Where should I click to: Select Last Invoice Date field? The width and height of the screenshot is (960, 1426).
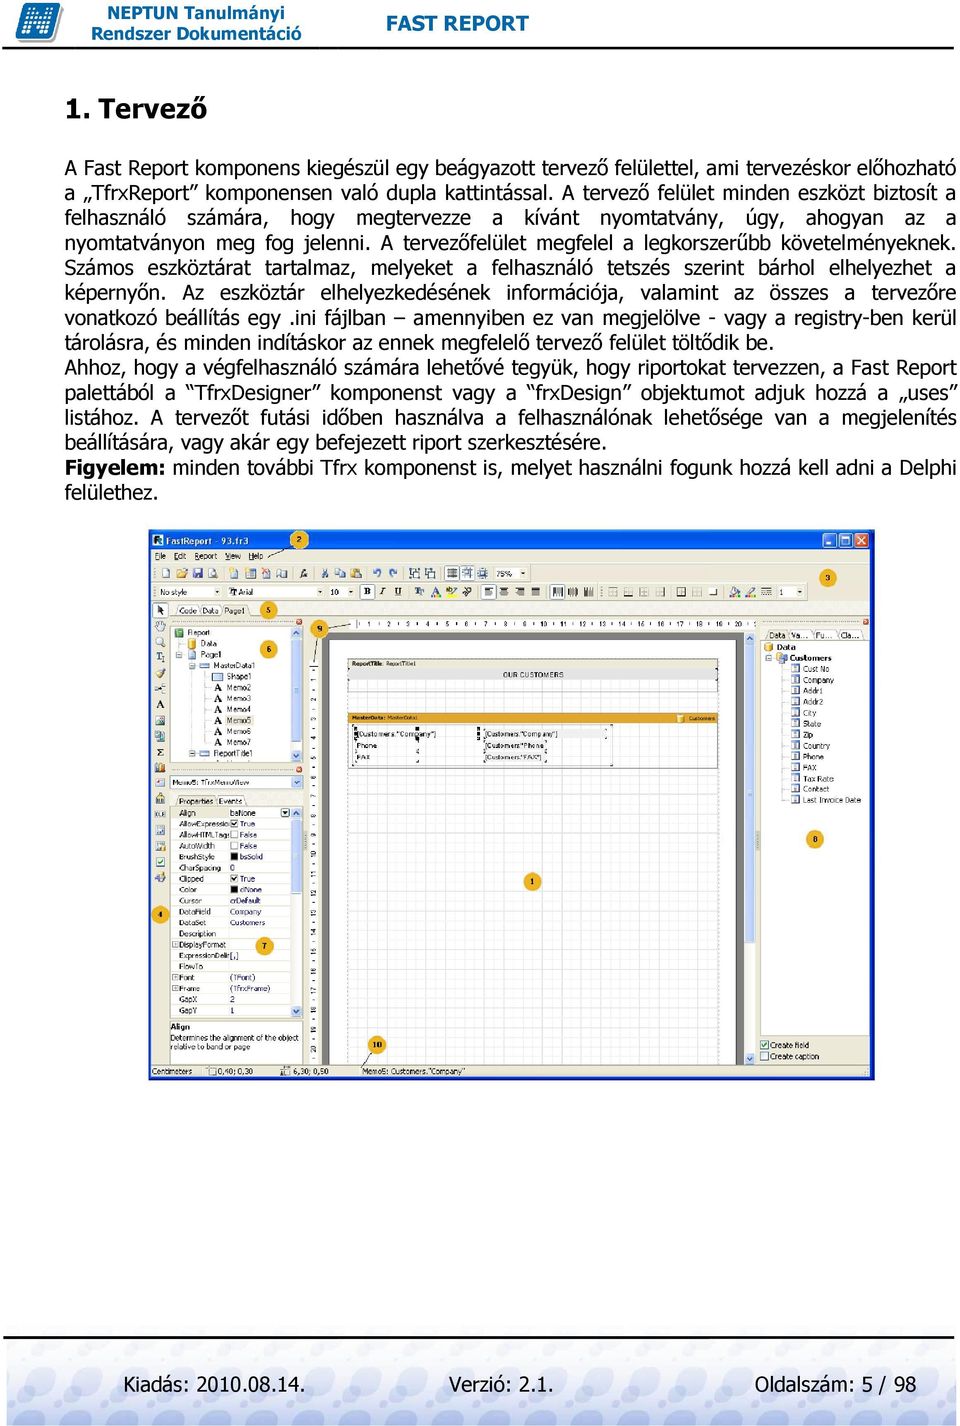831,800
